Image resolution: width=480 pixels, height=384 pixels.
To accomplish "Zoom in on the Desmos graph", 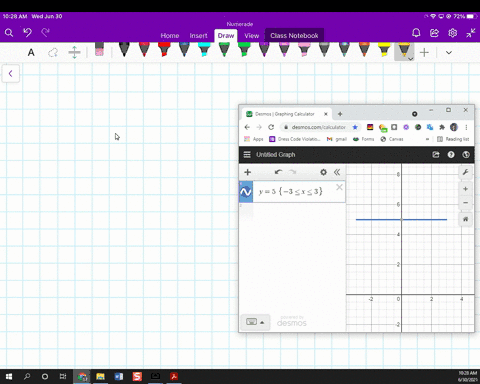I will (466, 189).
